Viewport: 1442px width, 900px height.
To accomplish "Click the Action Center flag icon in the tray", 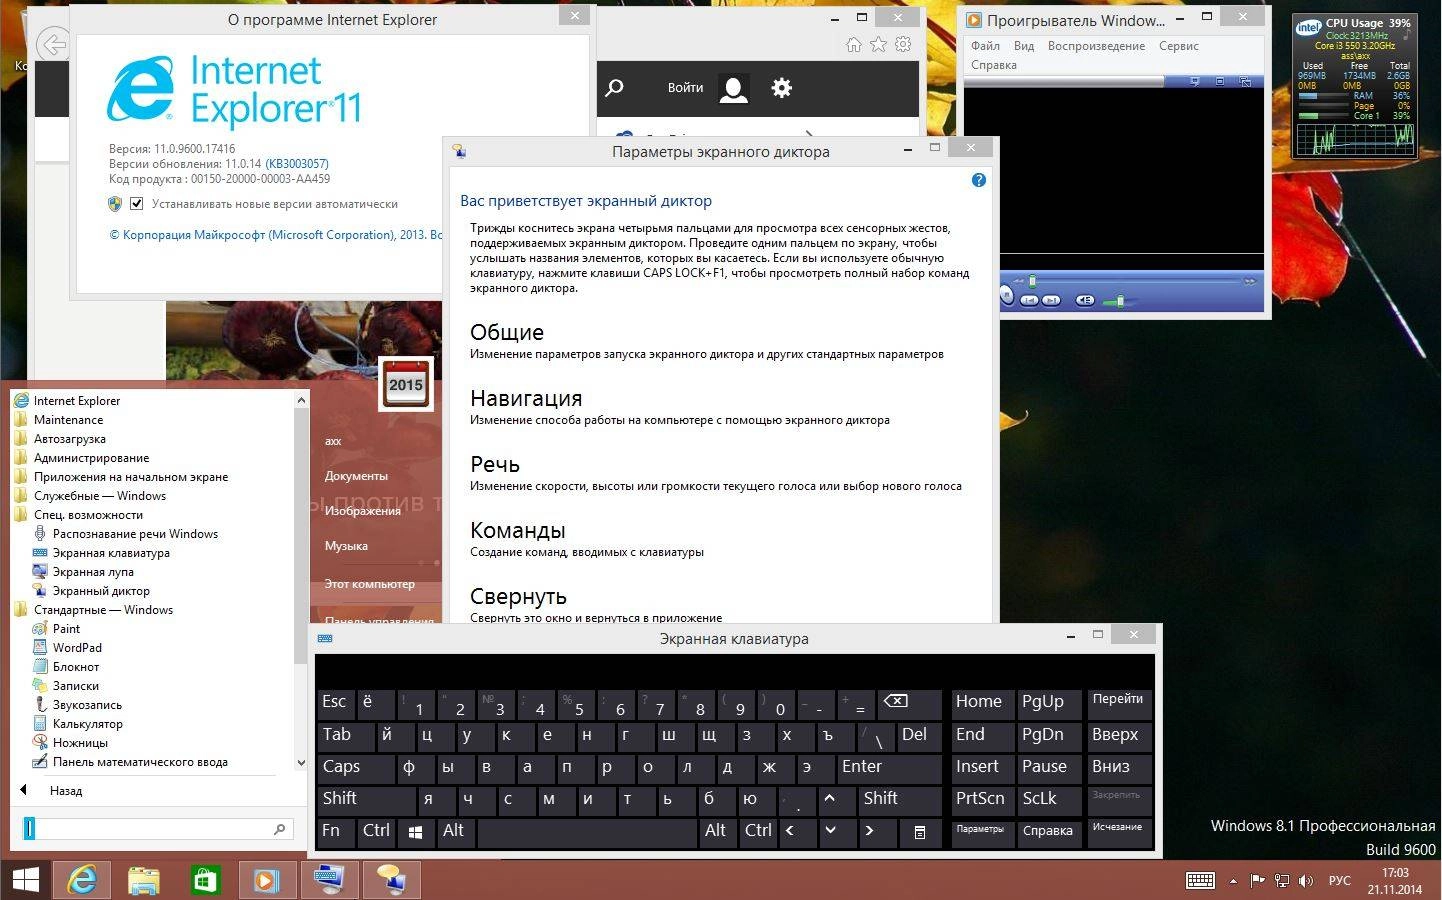I will (x=1258, y=881).
